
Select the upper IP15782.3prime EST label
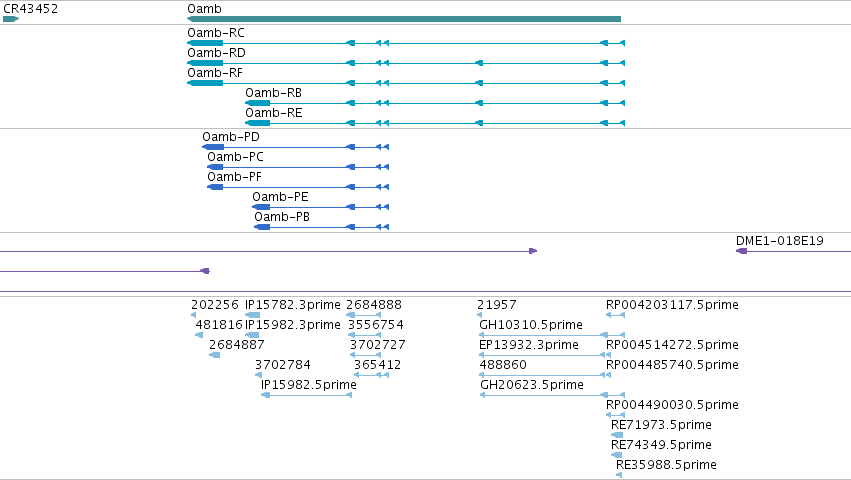point(293,305)
